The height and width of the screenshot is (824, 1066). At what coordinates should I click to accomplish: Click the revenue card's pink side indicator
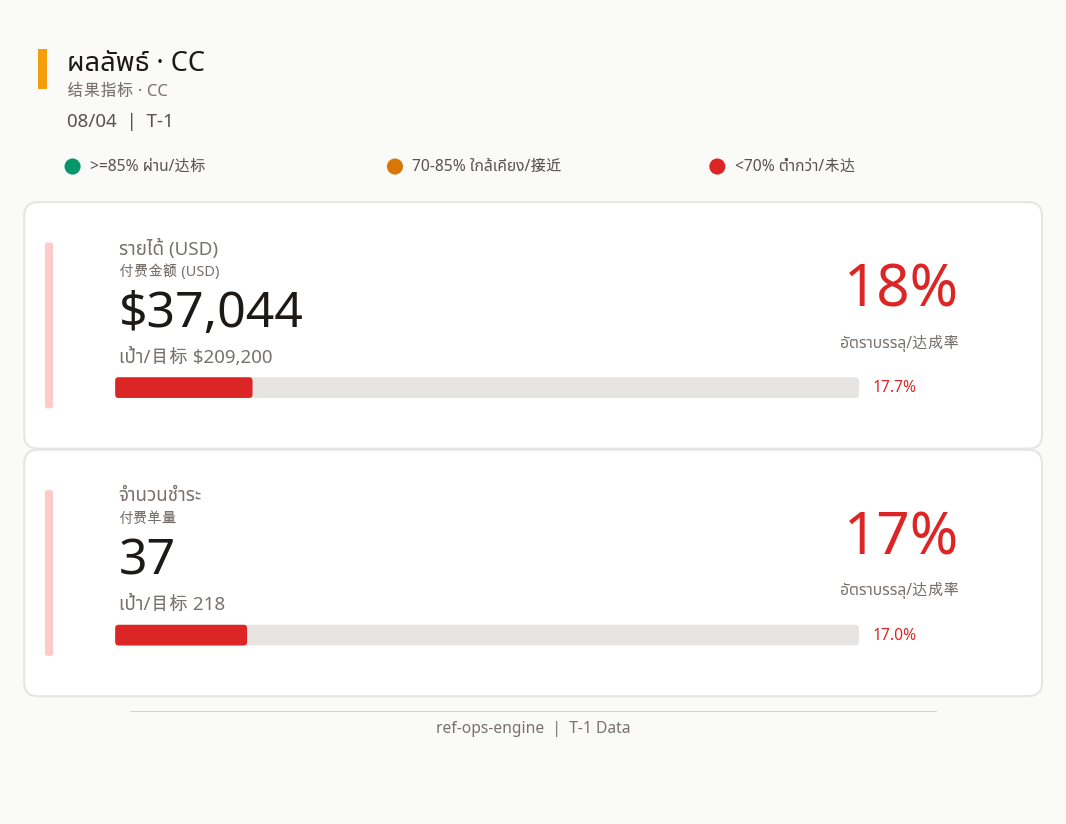49,325
